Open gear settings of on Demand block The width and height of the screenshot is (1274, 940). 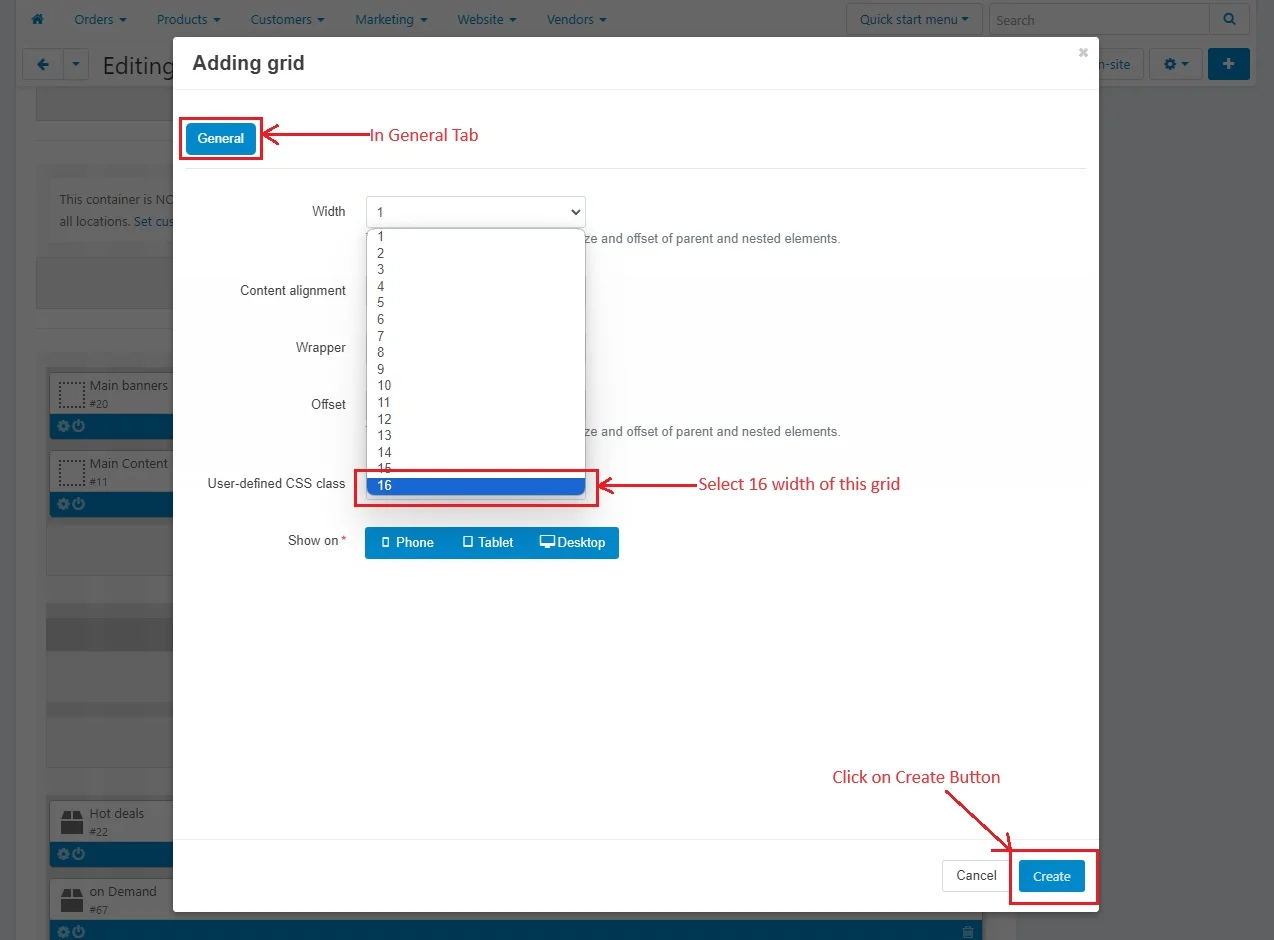pos(63,932)
